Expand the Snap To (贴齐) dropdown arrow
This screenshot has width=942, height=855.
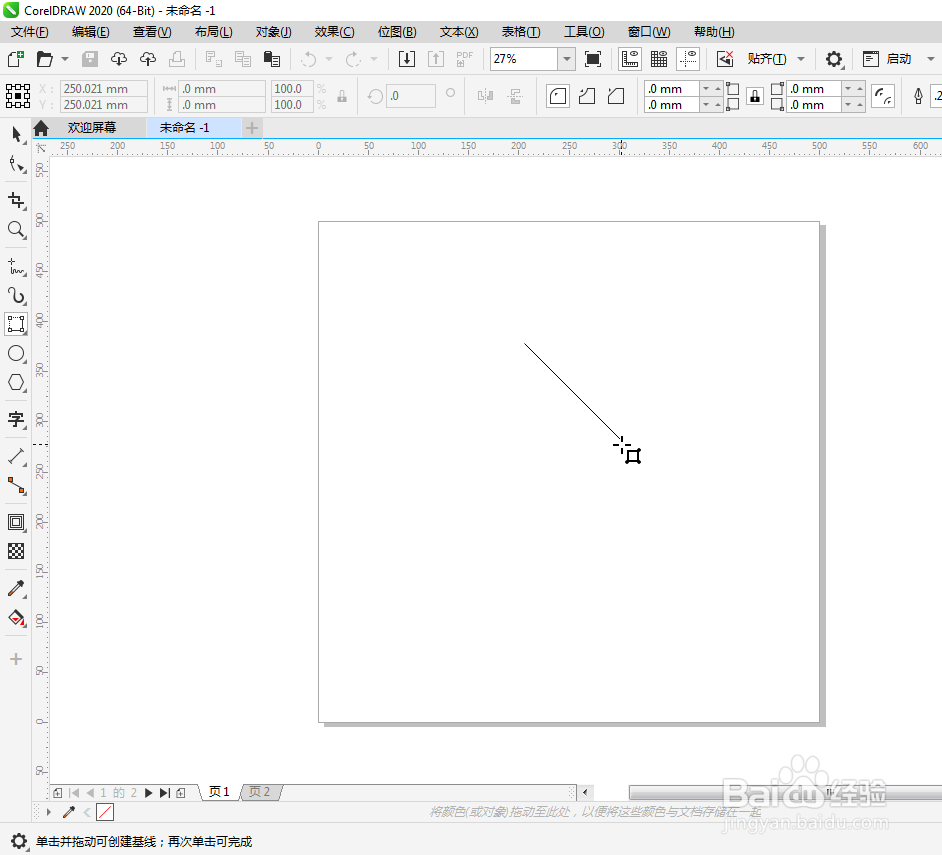pyautogui.click(x=801, y=59)
